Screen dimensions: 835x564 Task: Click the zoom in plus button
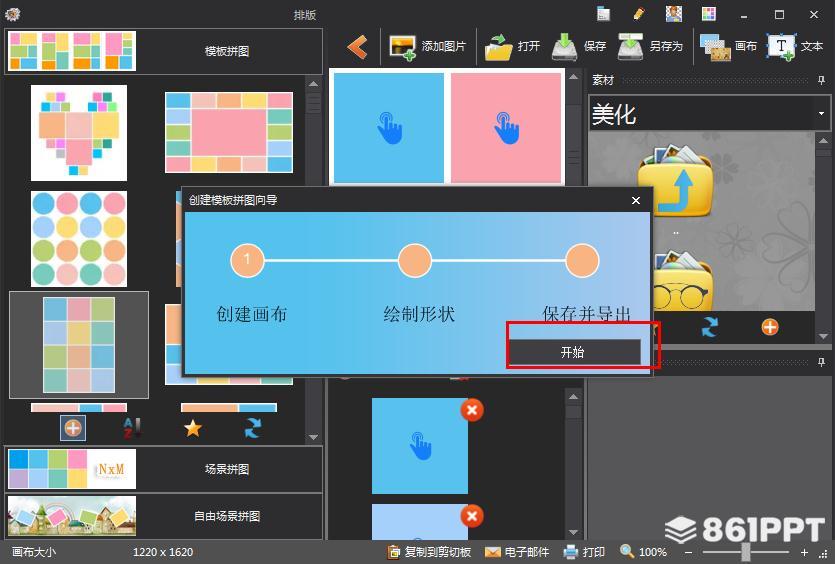[804, 552]
